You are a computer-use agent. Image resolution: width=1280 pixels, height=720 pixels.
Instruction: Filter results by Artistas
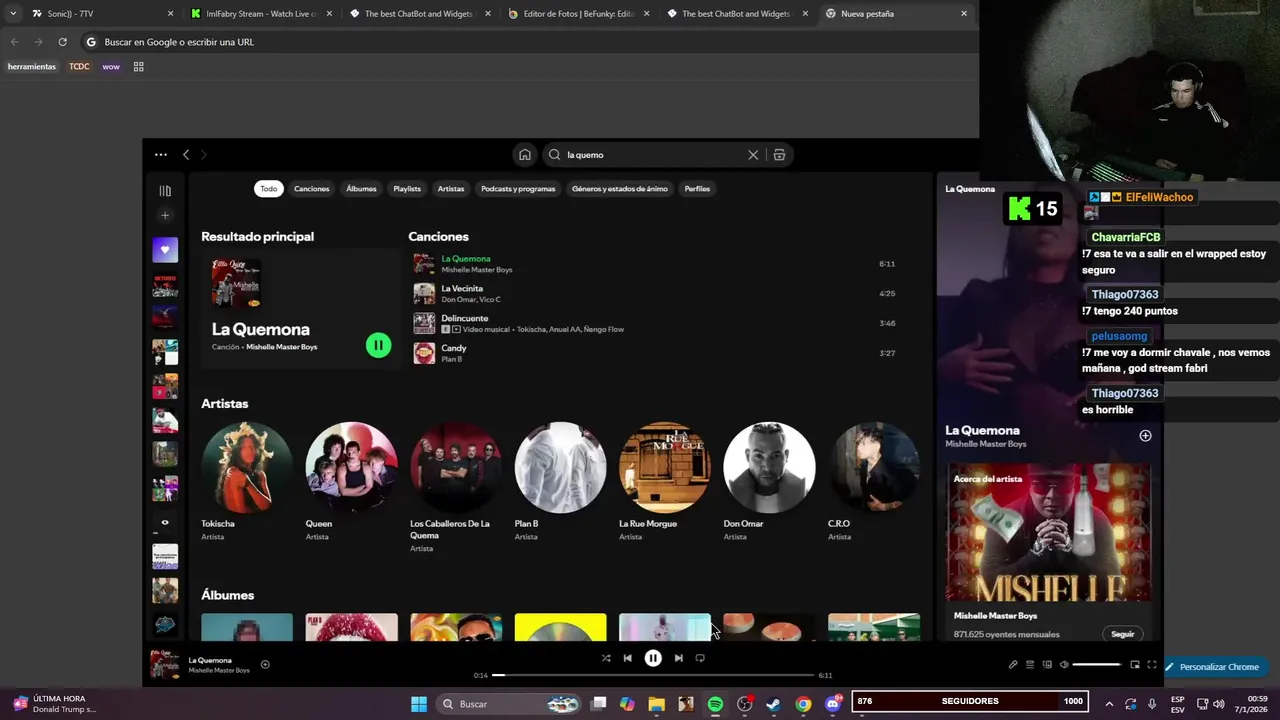(x=451, y=189)
